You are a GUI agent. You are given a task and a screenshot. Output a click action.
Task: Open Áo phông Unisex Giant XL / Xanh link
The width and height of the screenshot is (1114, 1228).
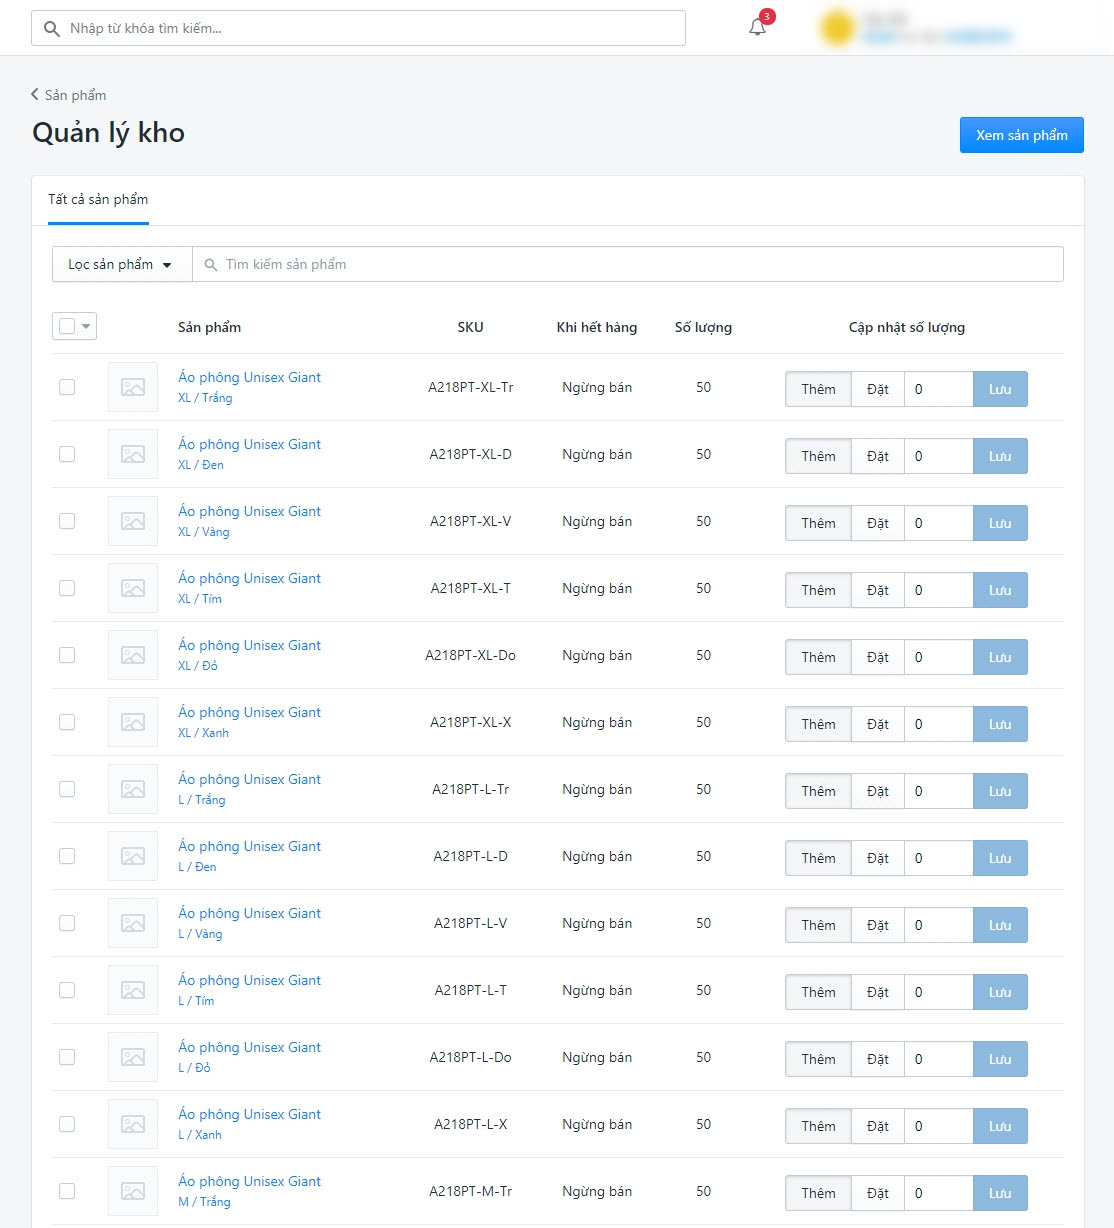click(x=249, y=712)
